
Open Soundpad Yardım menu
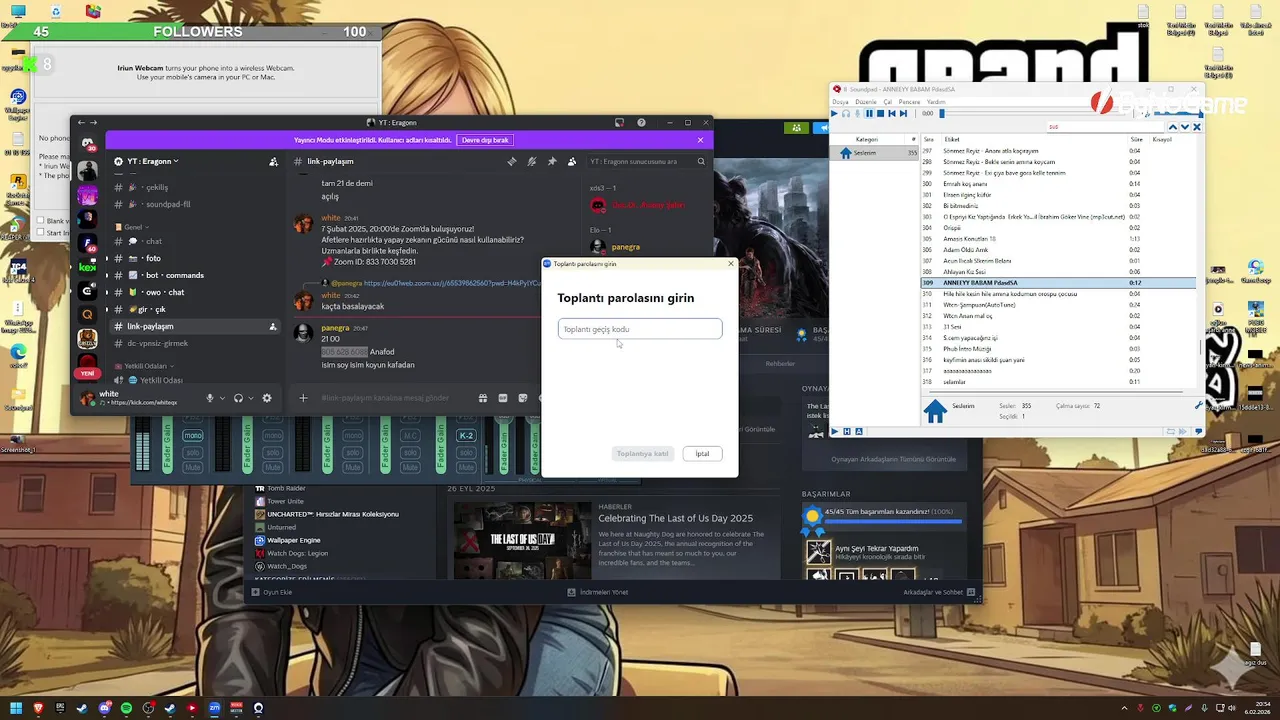point(936,102)
